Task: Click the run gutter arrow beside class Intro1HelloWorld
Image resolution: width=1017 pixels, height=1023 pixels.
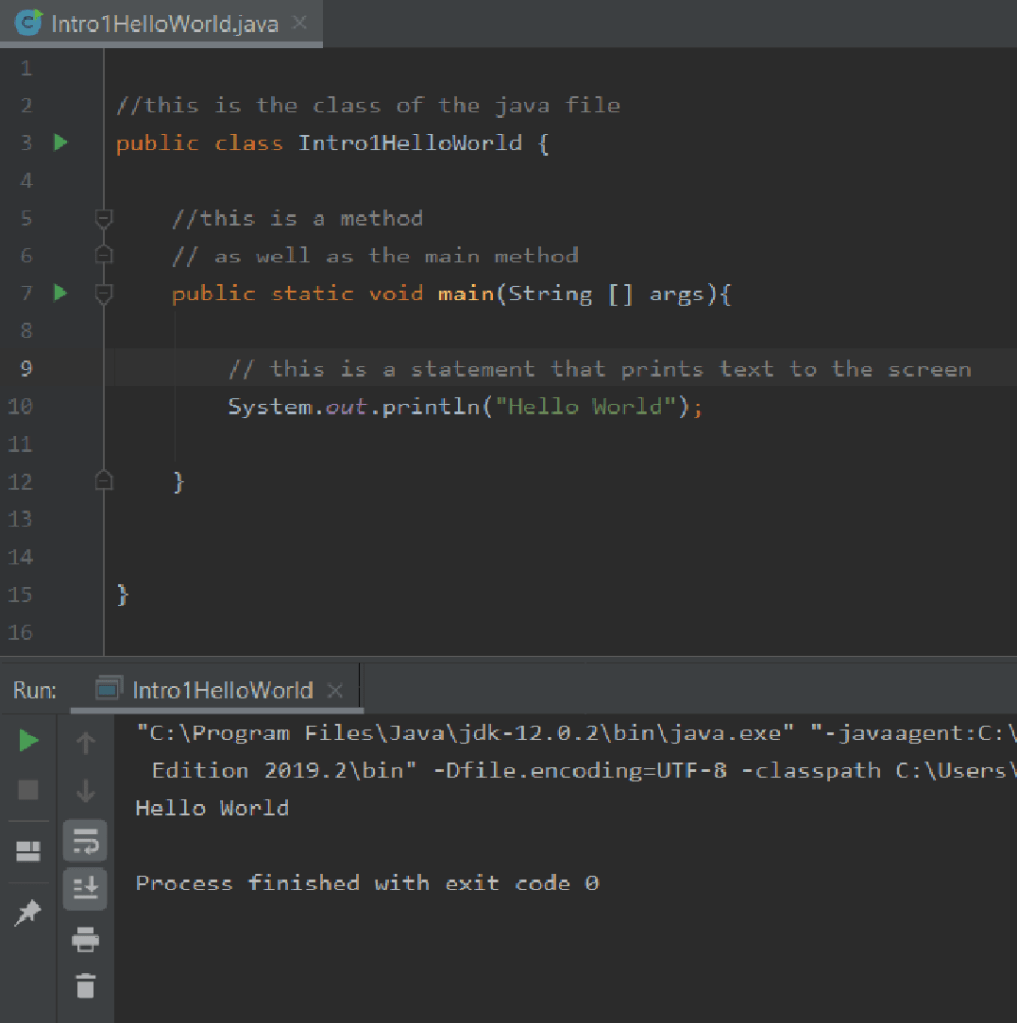Action: [60, 143]
